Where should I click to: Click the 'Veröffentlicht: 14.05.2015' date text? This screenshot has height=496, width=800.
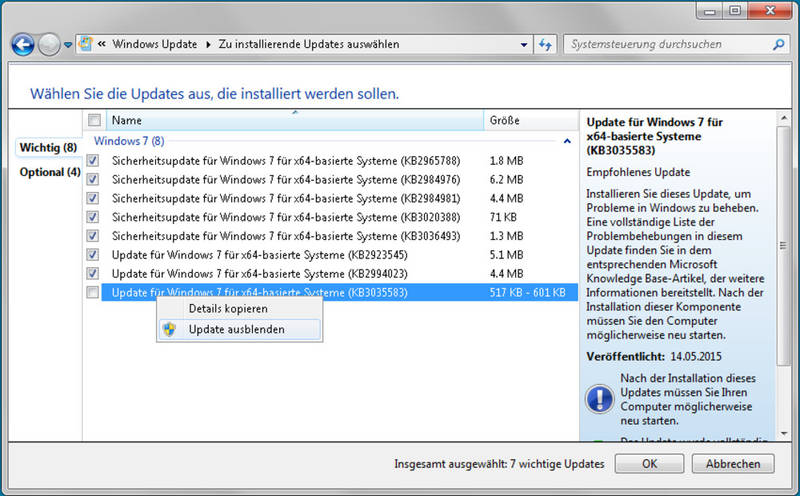click(654, 357)
